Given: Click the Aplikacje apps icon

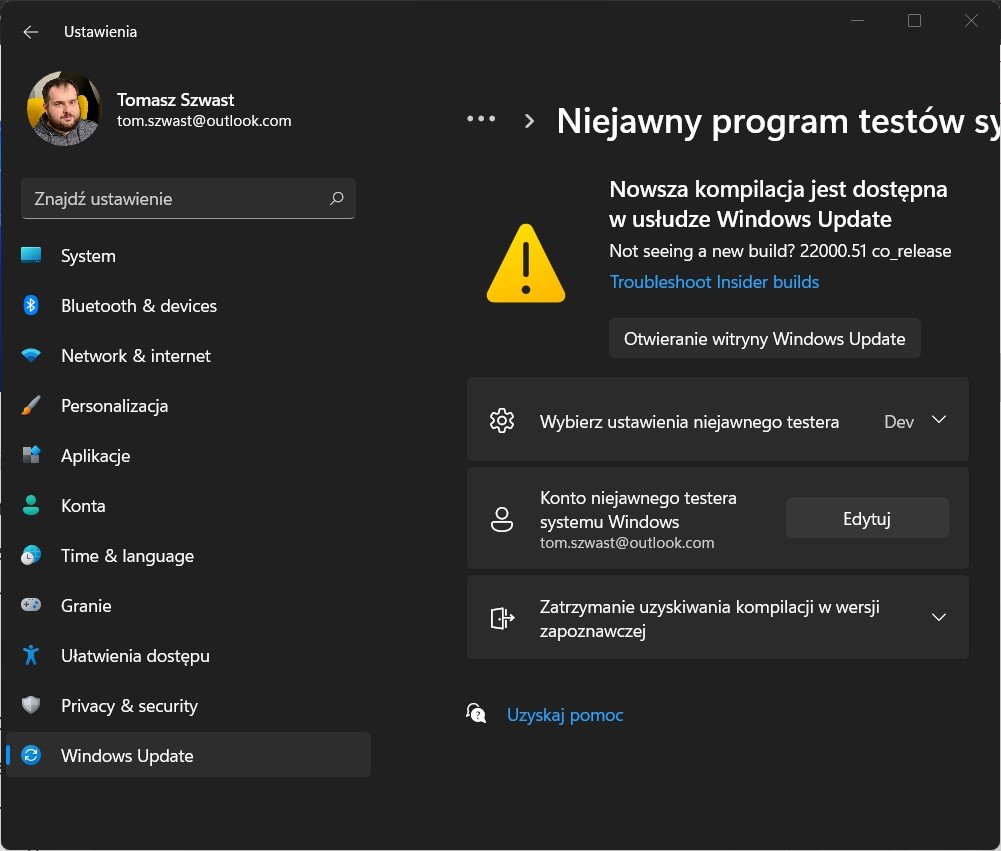Looking at the screenshot, I should coord(31,455).
